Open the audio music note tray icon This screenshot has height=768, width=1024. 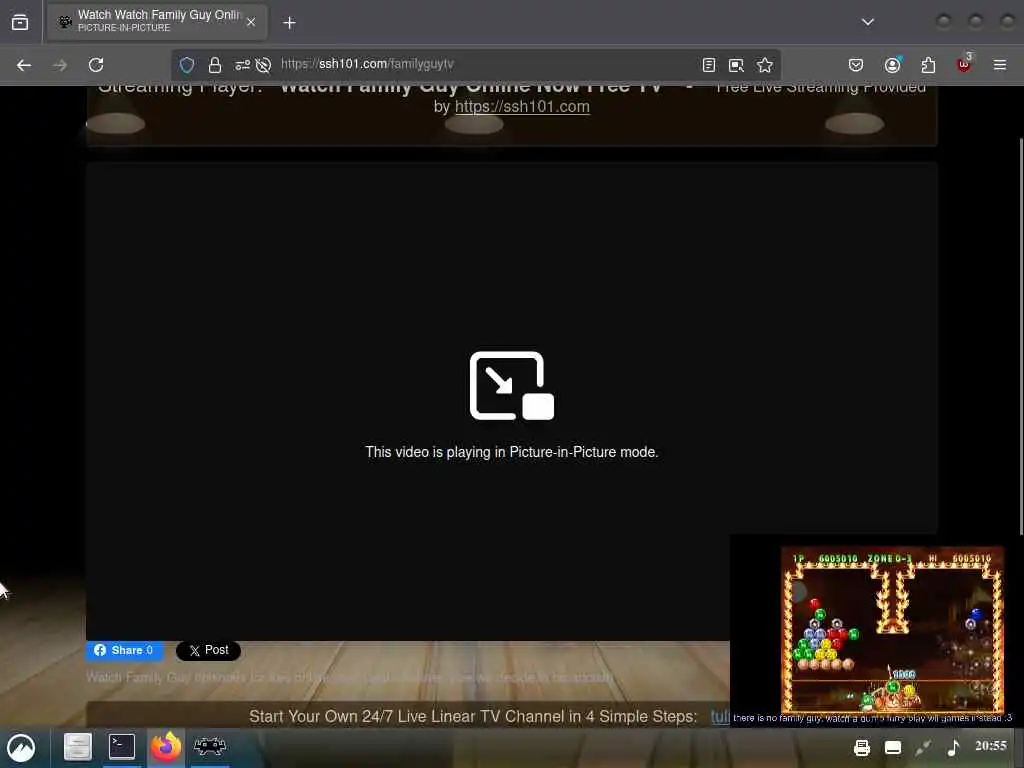click(953, 748)
